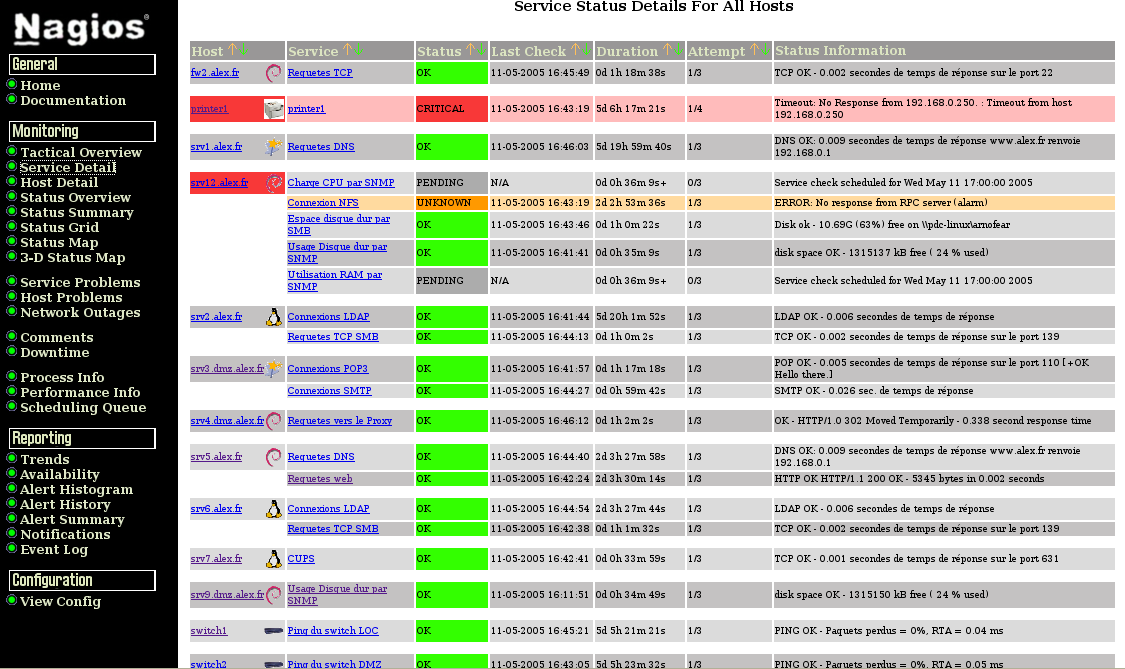Viewport: 1125px width, 669px height.
Task: Open View Config under Configuration
Action: pyautogui.click(x=60, y=602)
